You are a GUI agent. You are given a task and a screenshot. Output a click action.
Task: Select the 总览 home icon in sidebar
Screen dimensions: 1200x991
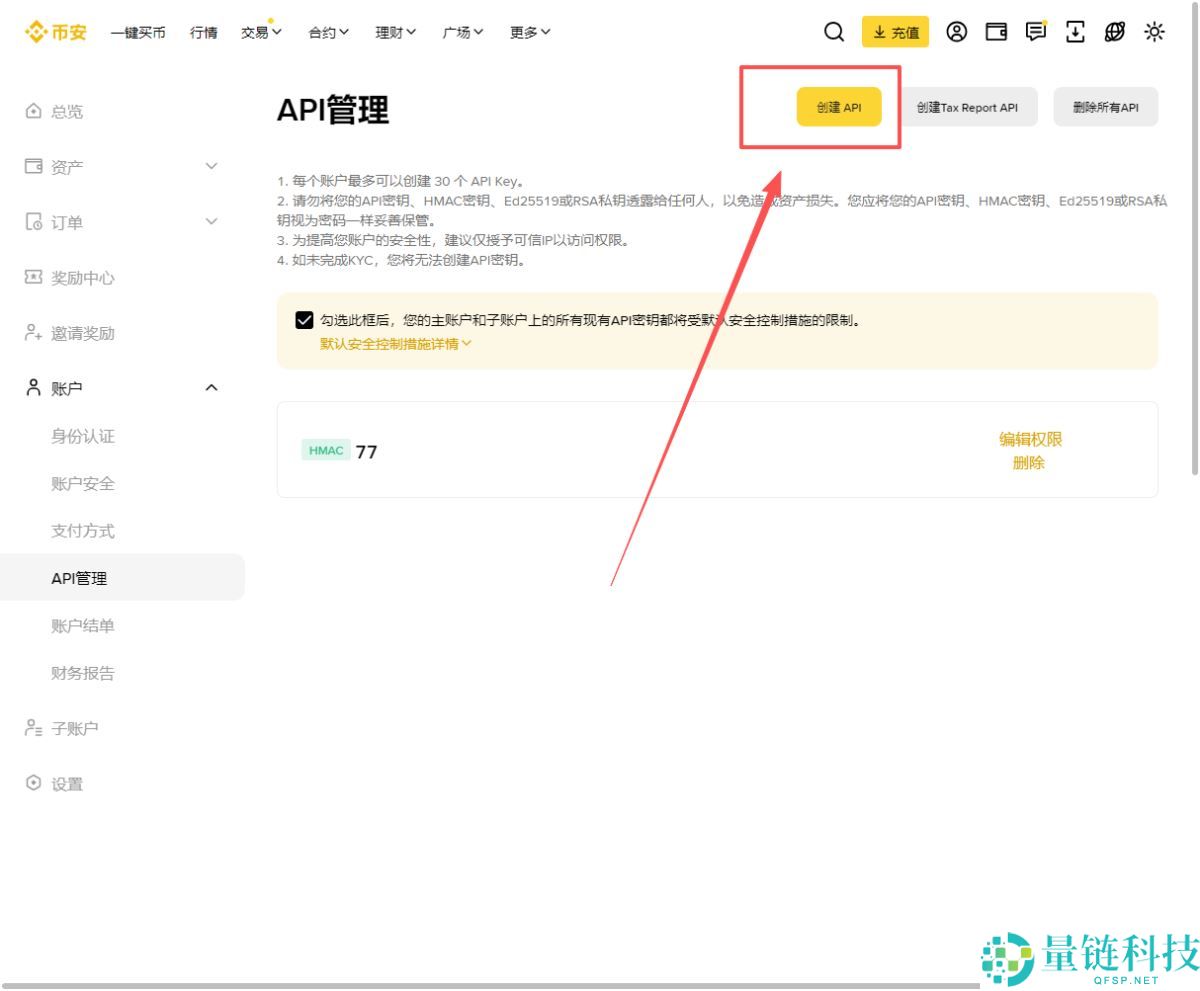coord(34,111)
